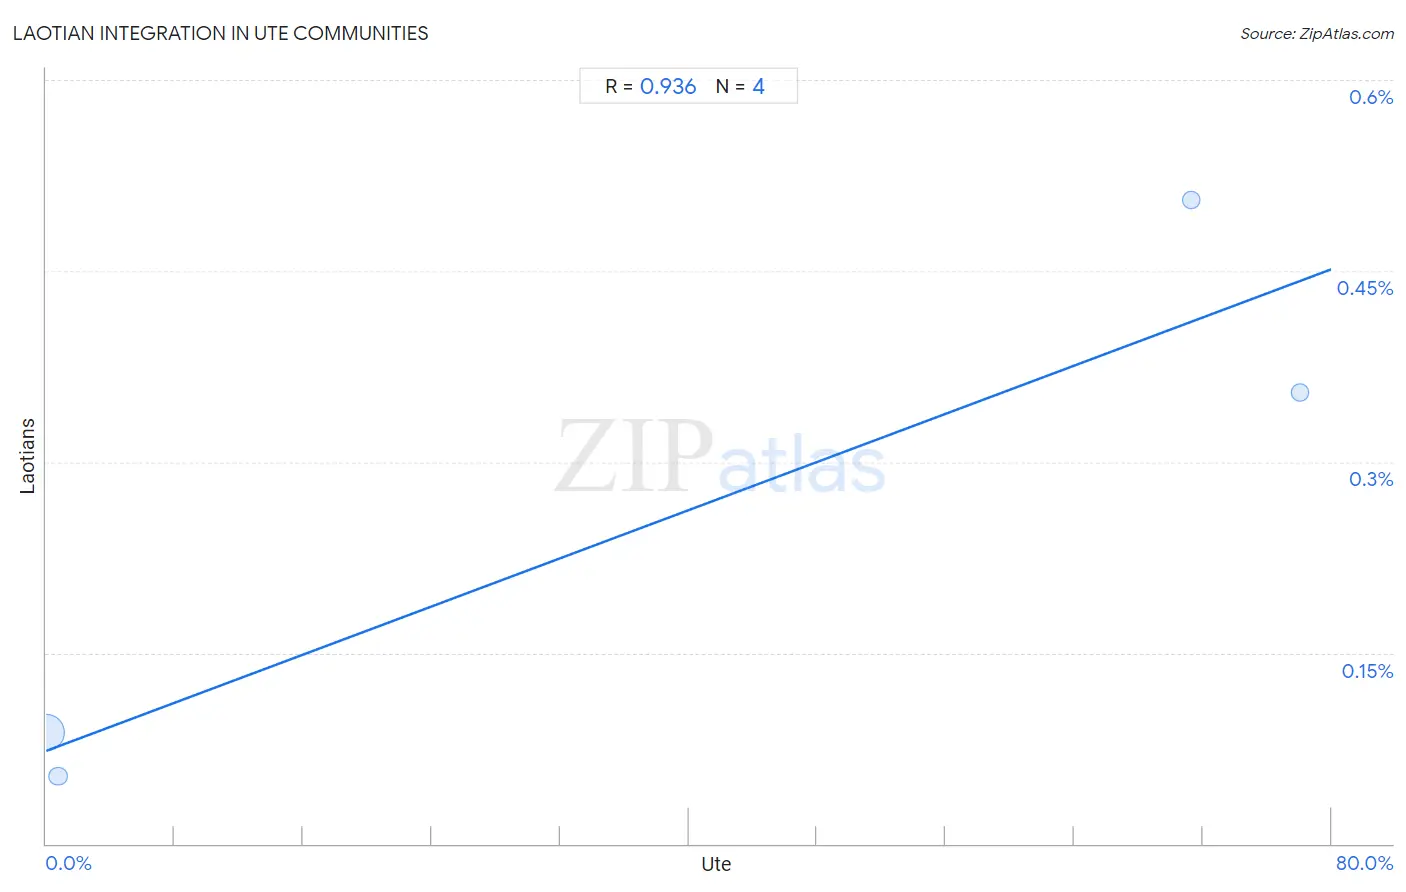The height and width of the screenshot is (892, 1406).
Task: Click the topmost data point near 0.5%
Action: click(x=1191, y=200)
